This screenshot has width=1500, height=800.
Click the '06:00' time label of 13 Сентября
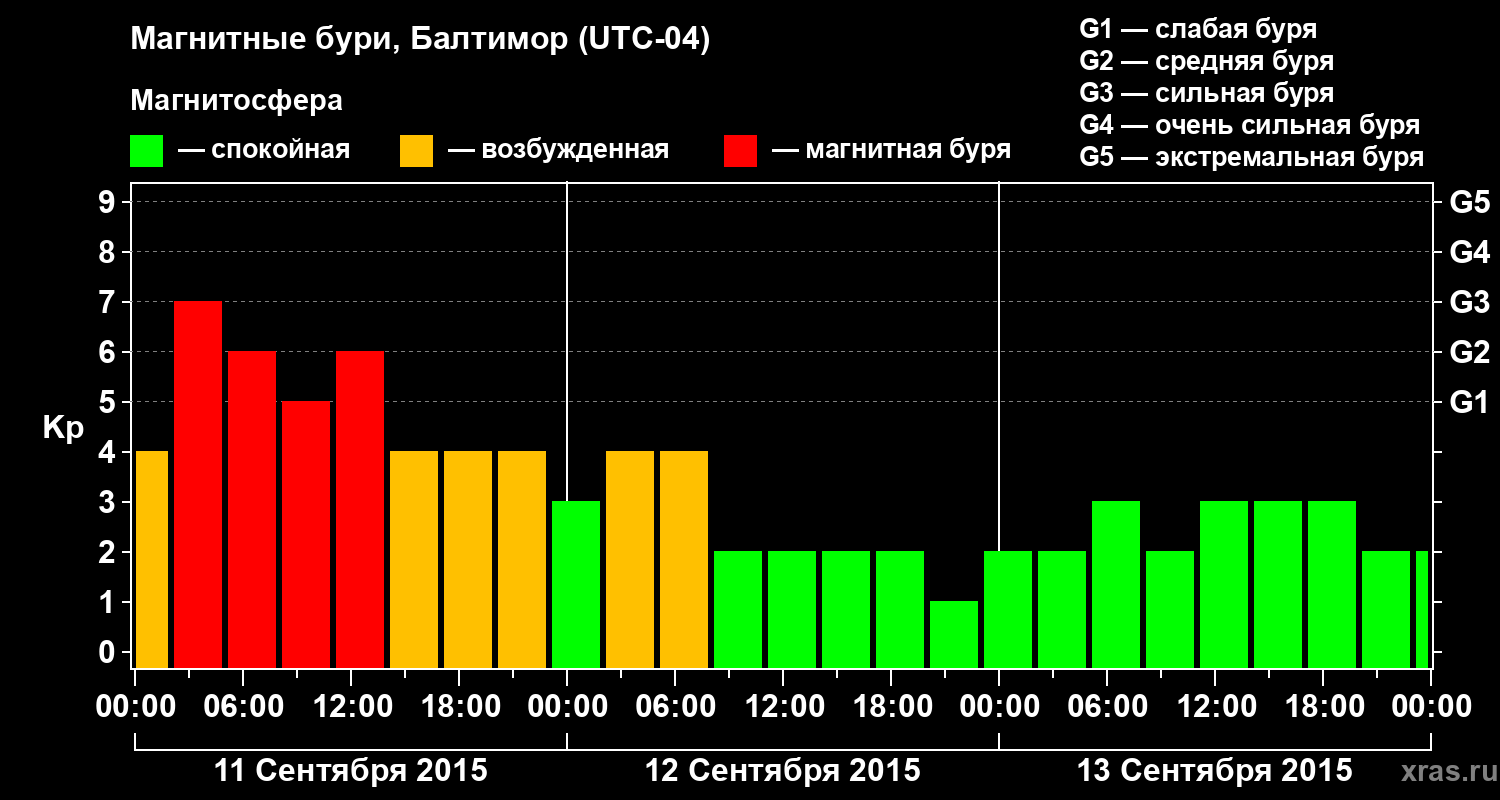pyautogui.click(x=1107, y=706)
